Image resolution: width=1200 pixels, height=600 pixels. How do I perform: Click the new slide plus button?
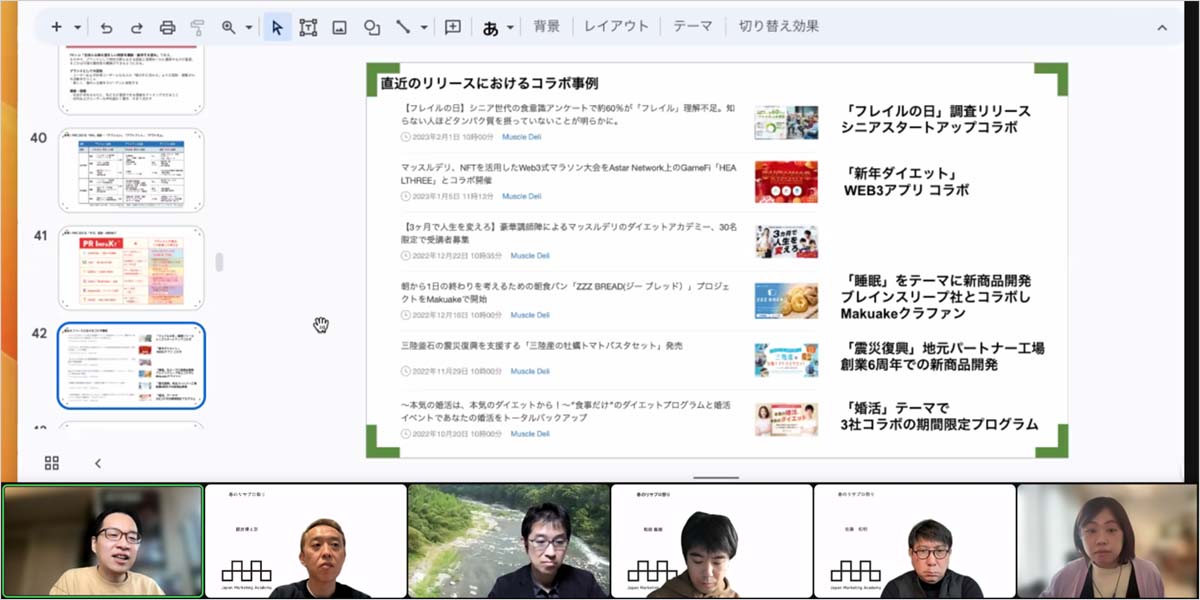pyautogui.click(x=56, y=27)
